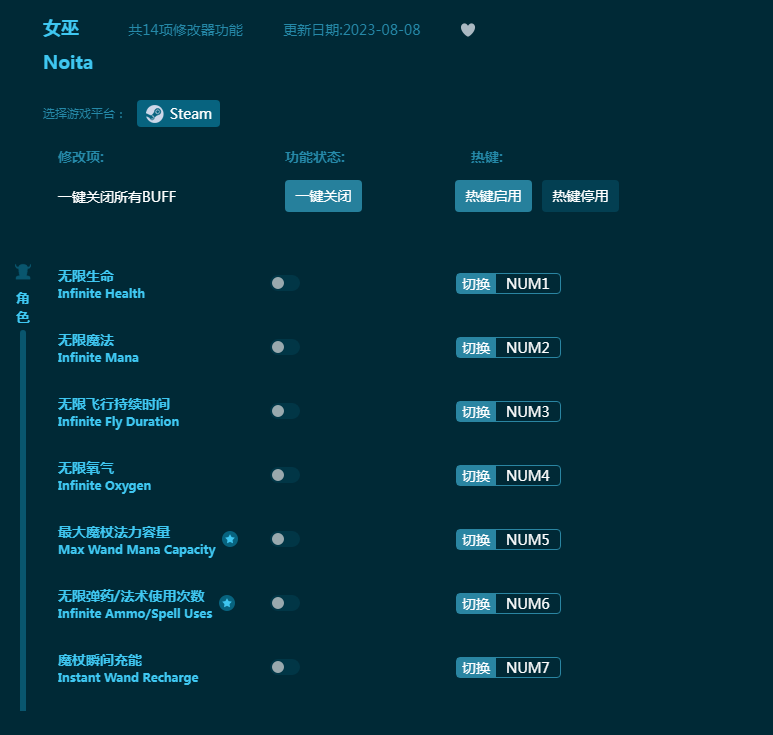Click the Instant Wand Recharge label
This screenshot has width=773, height=735.
coord(128,678)
